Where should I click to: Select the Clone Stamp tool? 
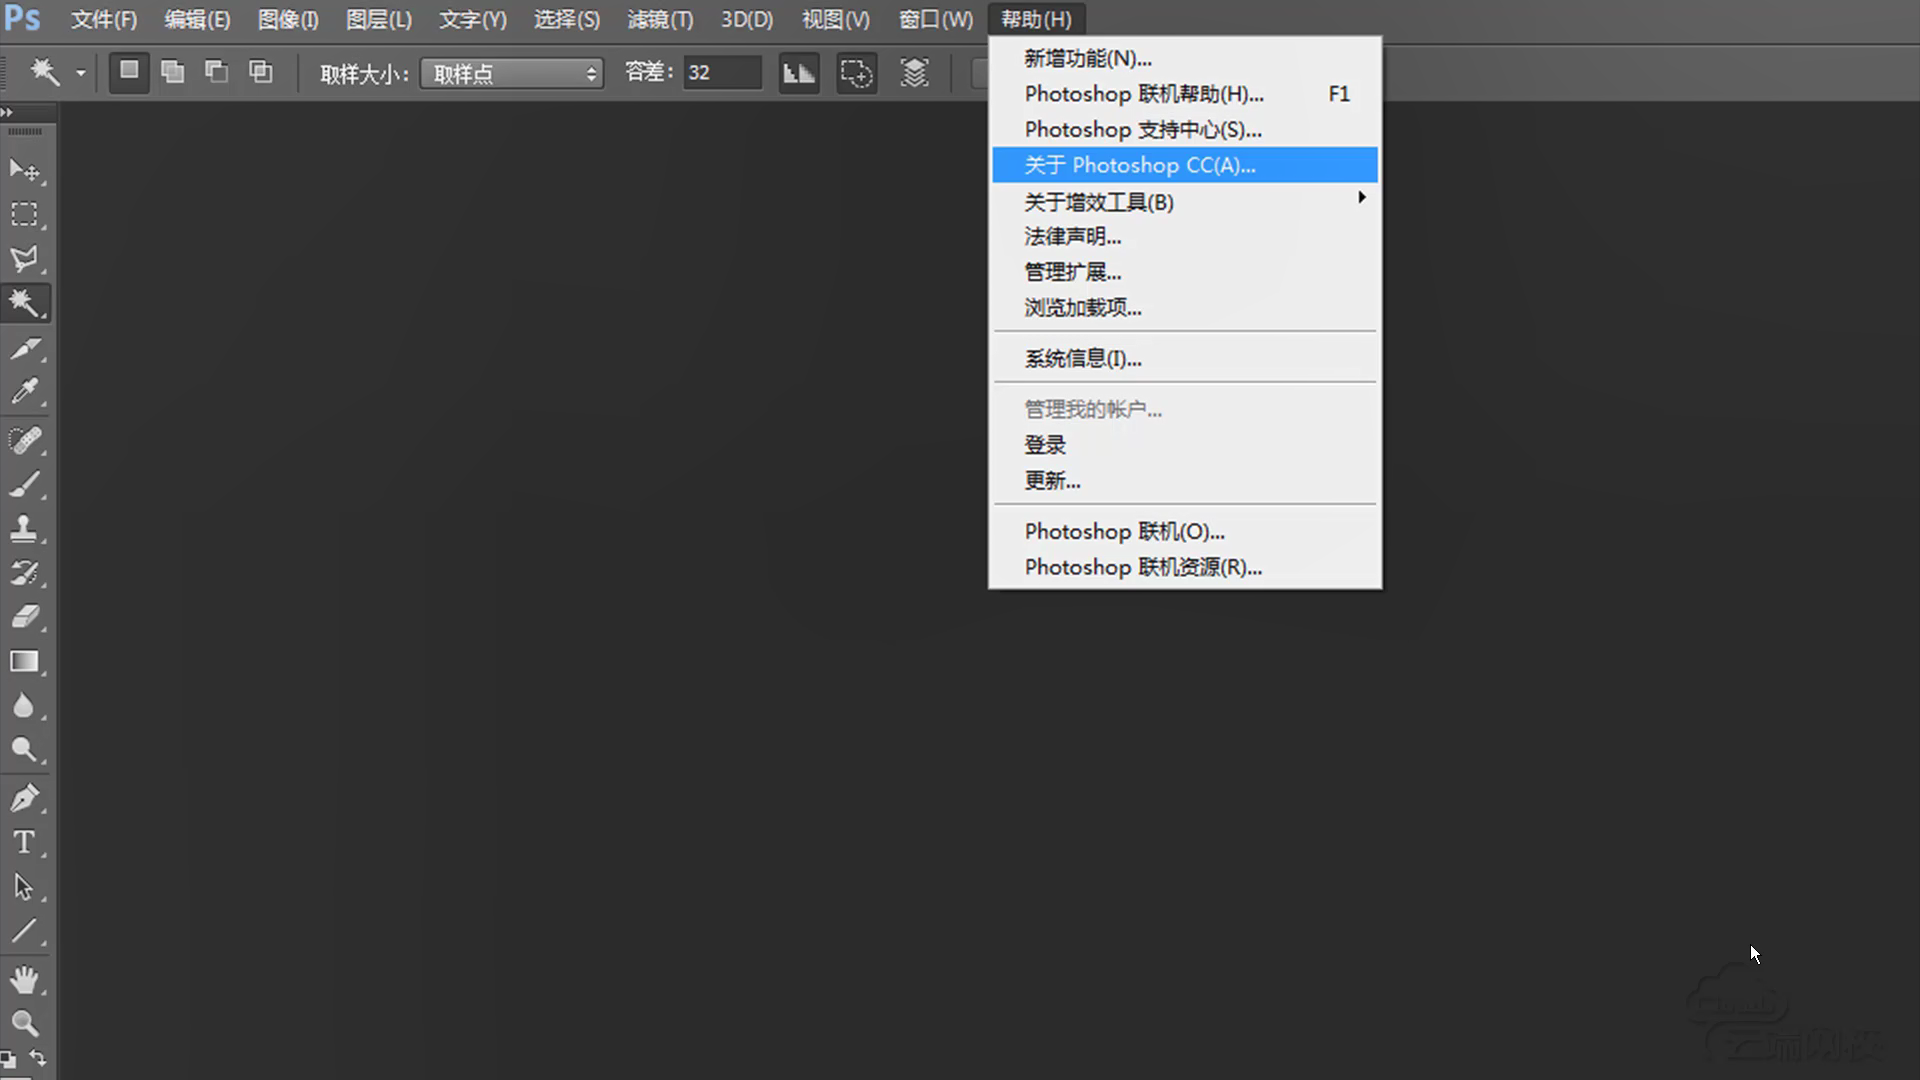point(24,528)
